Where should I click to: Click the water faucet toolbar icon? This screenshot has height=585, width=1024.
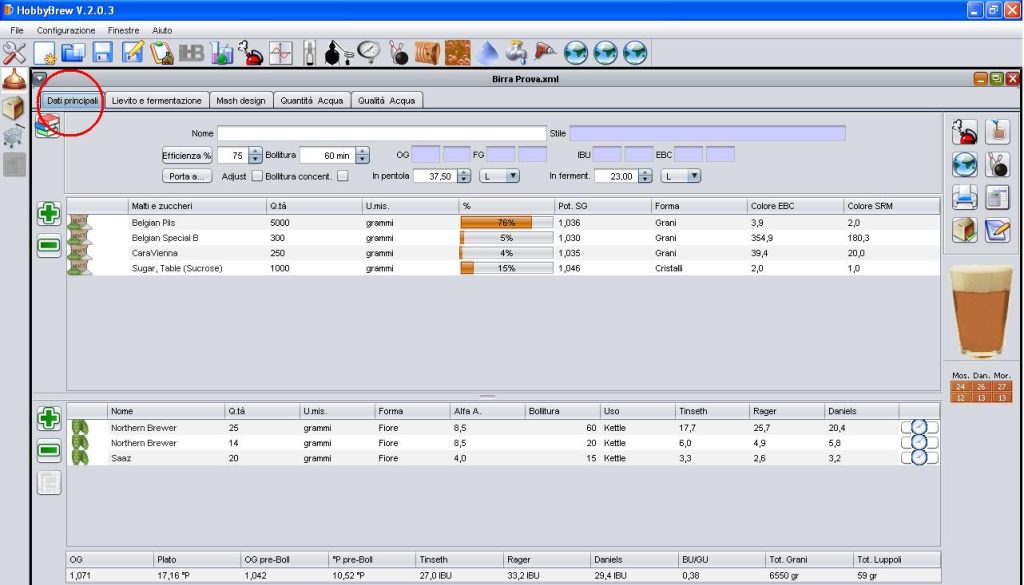516,53
